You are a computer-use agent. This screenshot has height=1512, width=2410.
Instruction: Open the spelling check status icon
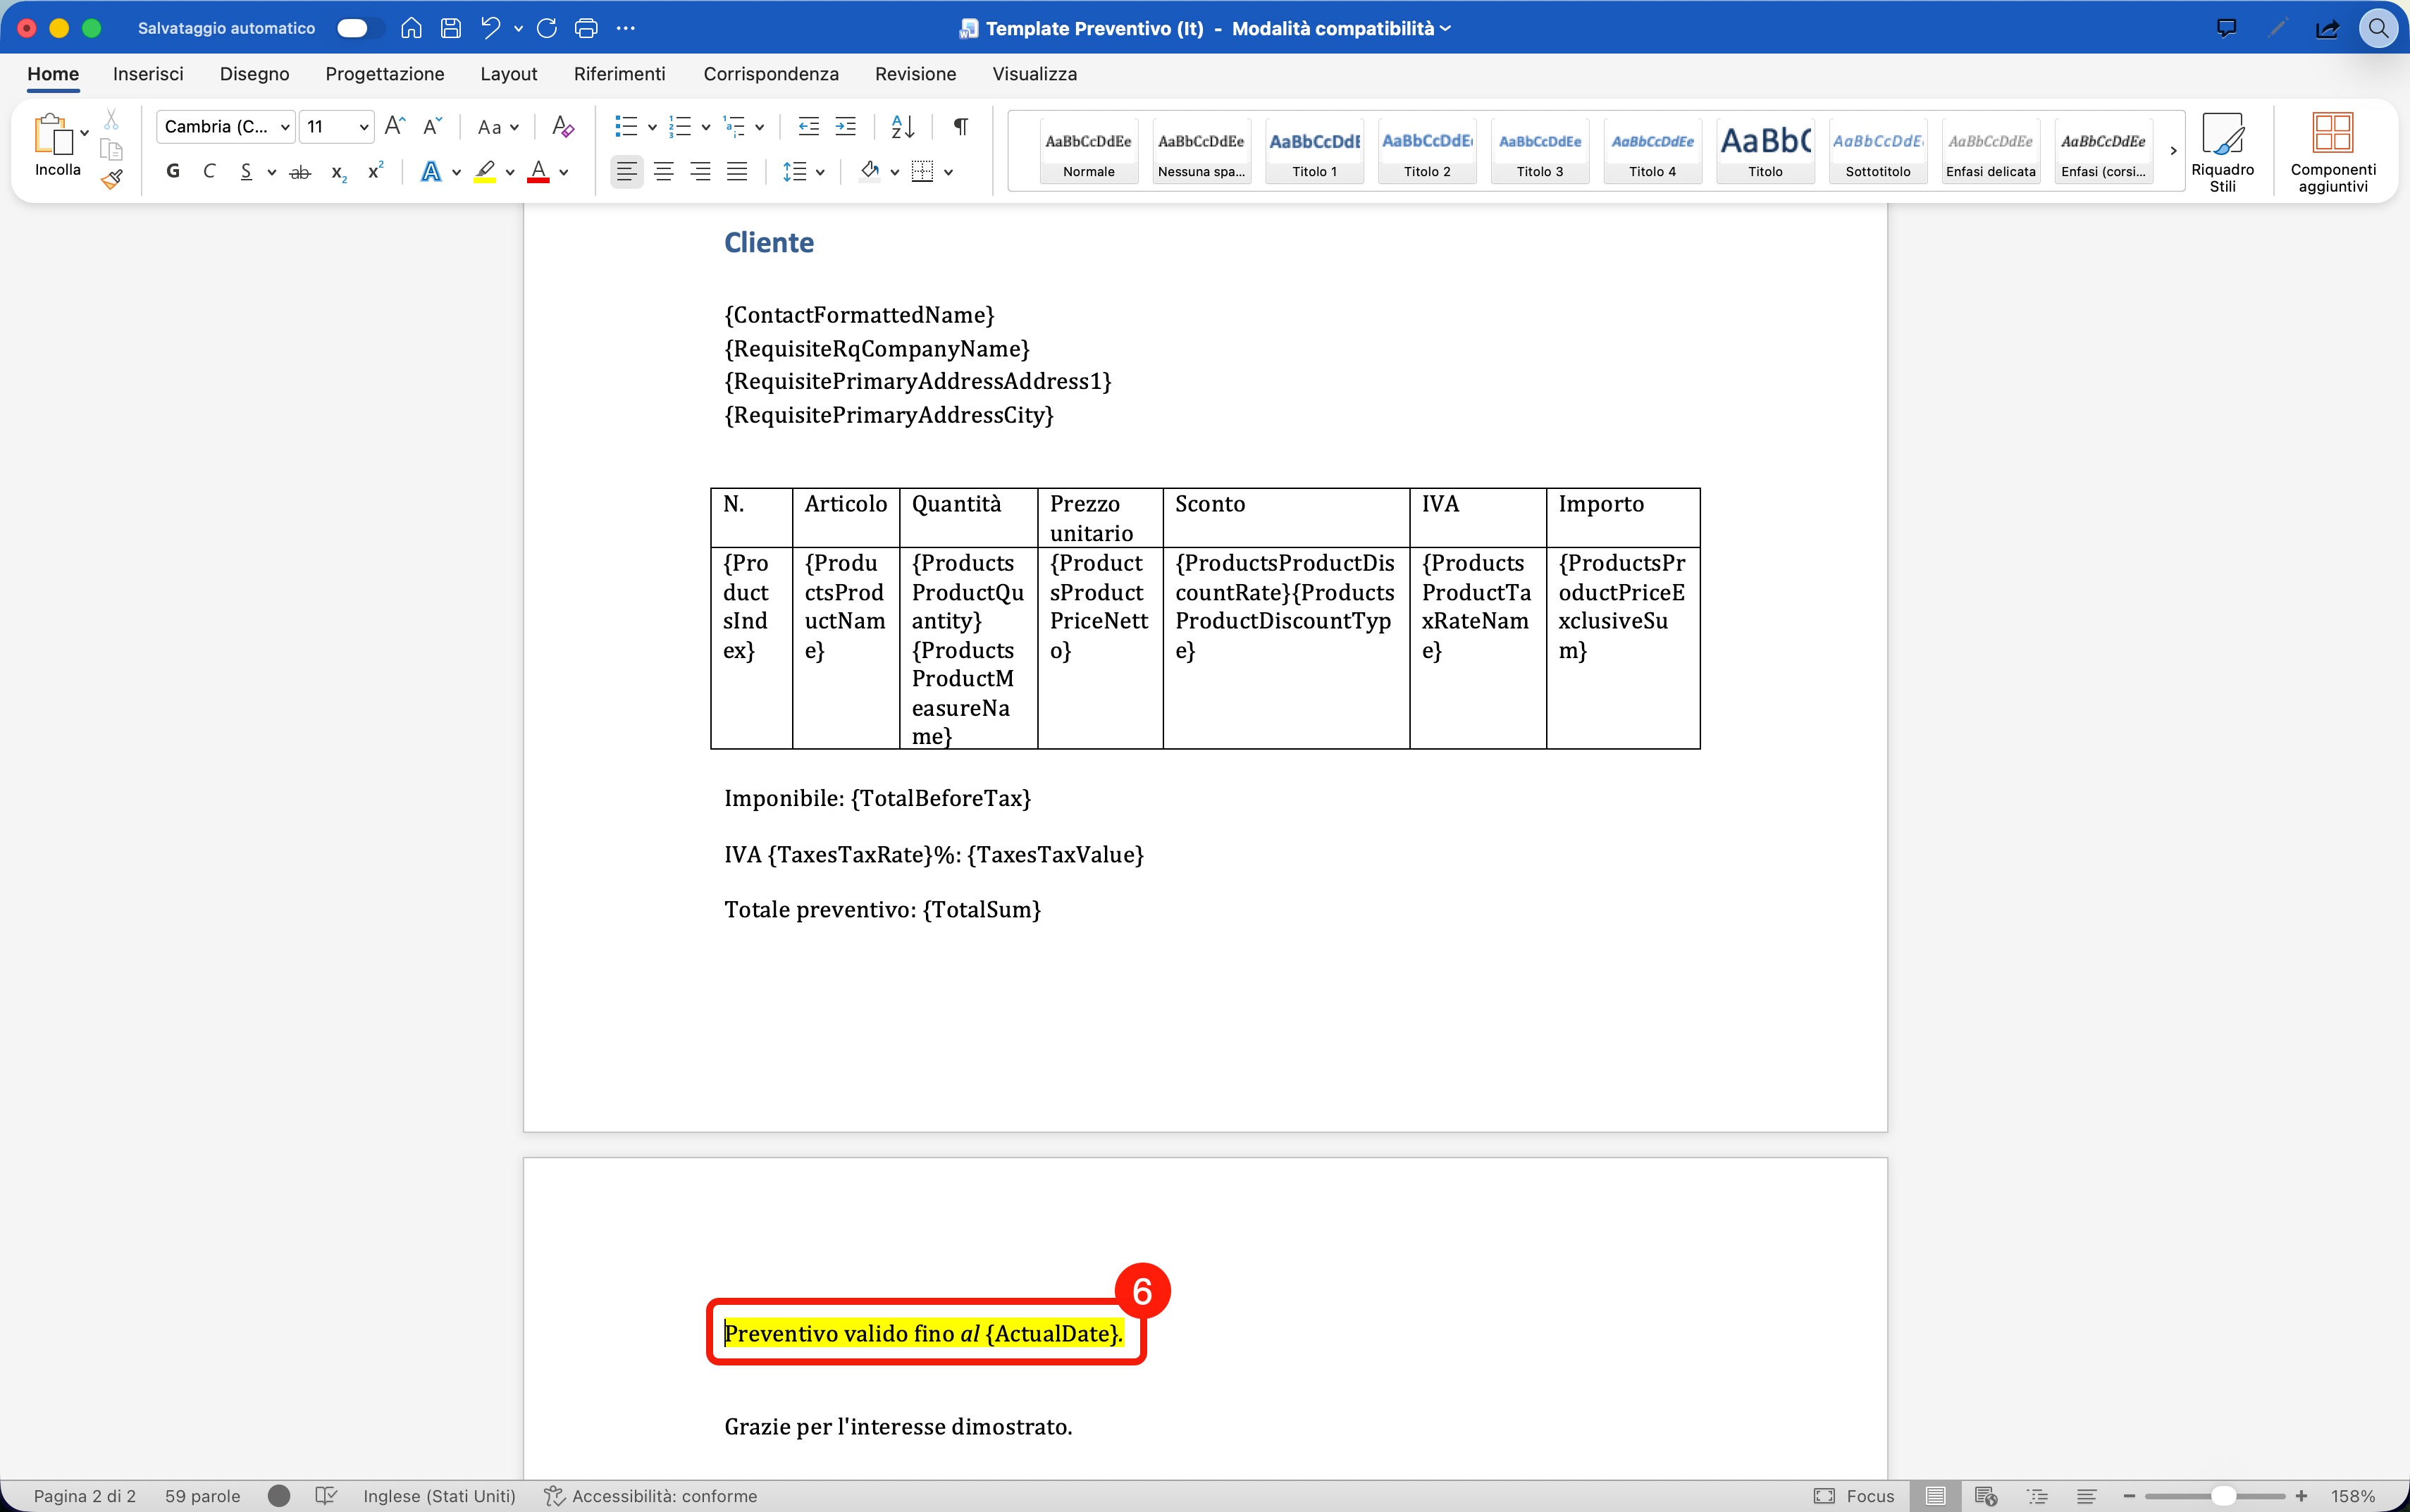[325, 1496]
